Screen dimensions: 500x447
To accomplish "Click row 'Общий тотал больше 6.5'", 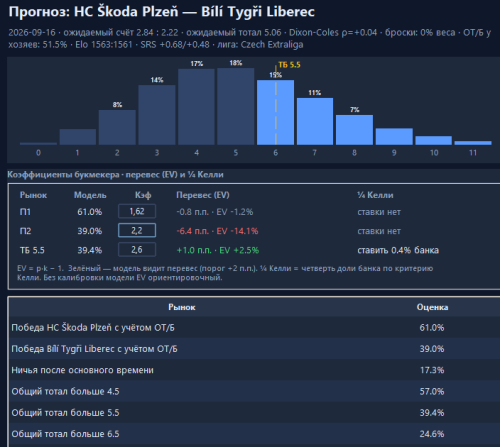I will pyautogui.click(x=254, y=434).
